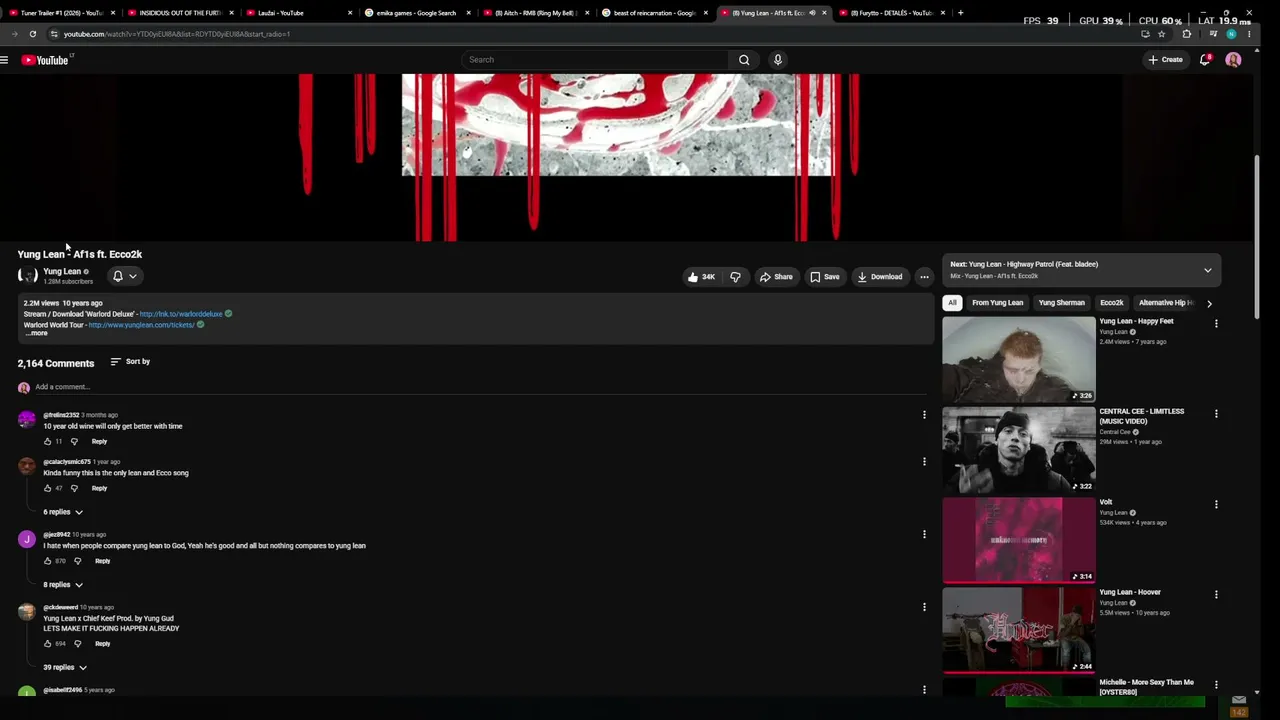The image size is (1280, 720).
Task: Like the video showing 34K likes
Action: [701, 277]
